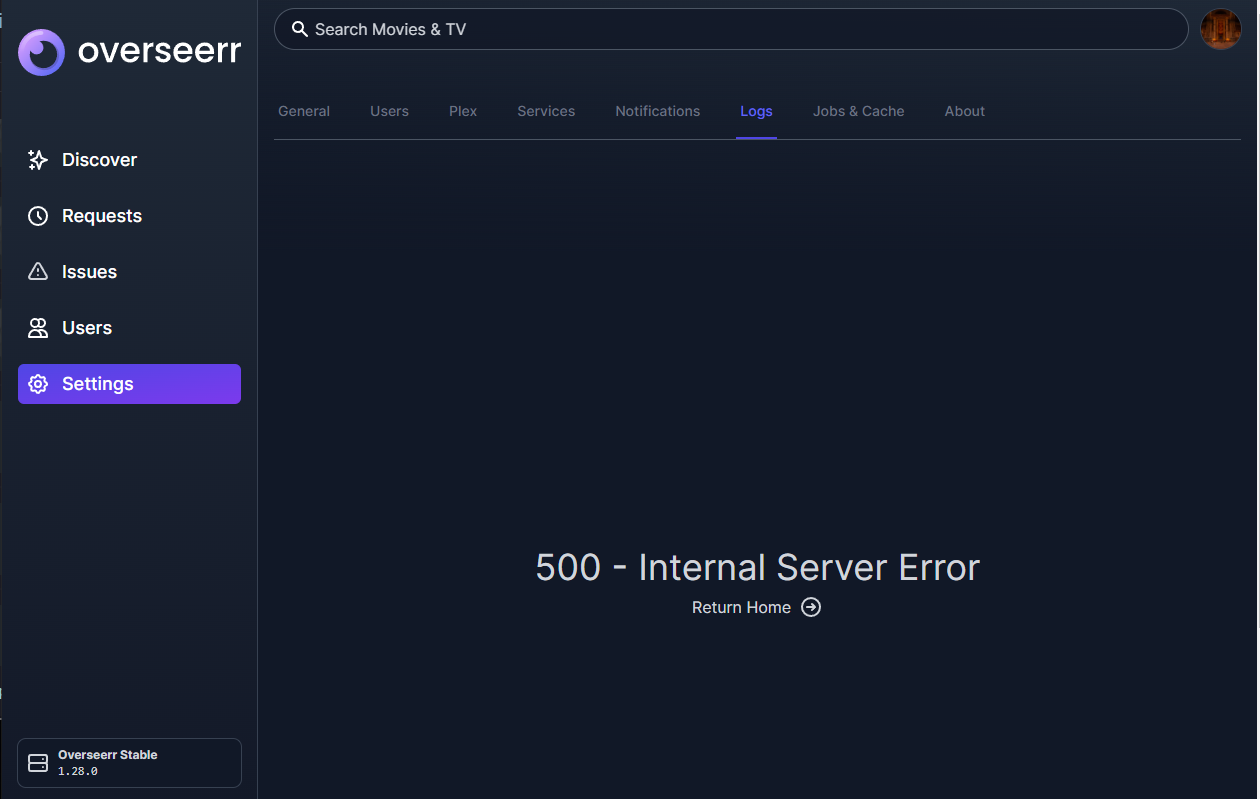Select the Services settings tab
1260x799 pixels.
[546, 111]
